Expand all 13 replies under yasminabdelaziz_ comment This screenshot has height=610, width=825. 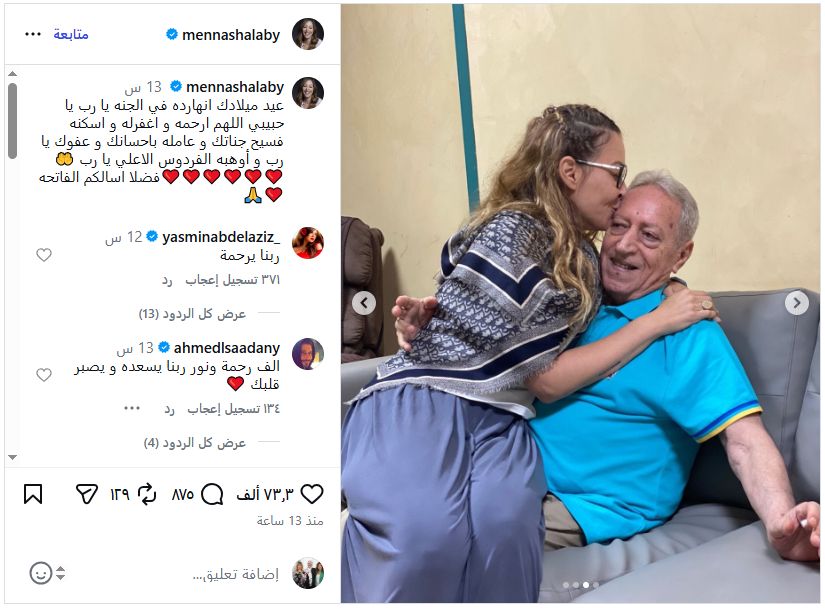click(x=193, y=314)
